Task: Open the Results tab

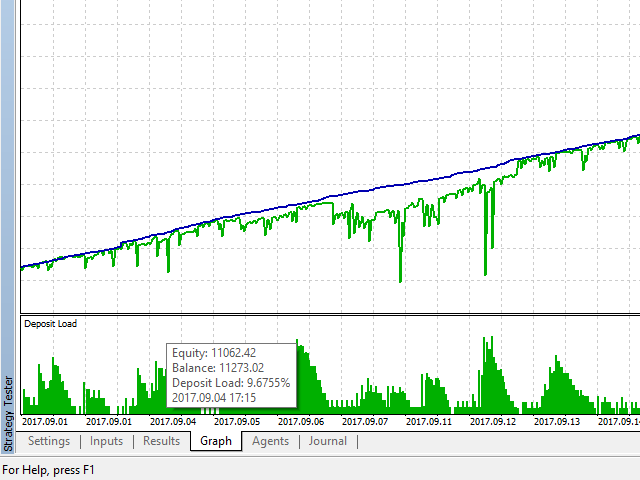Action: [x=162, y=441]
